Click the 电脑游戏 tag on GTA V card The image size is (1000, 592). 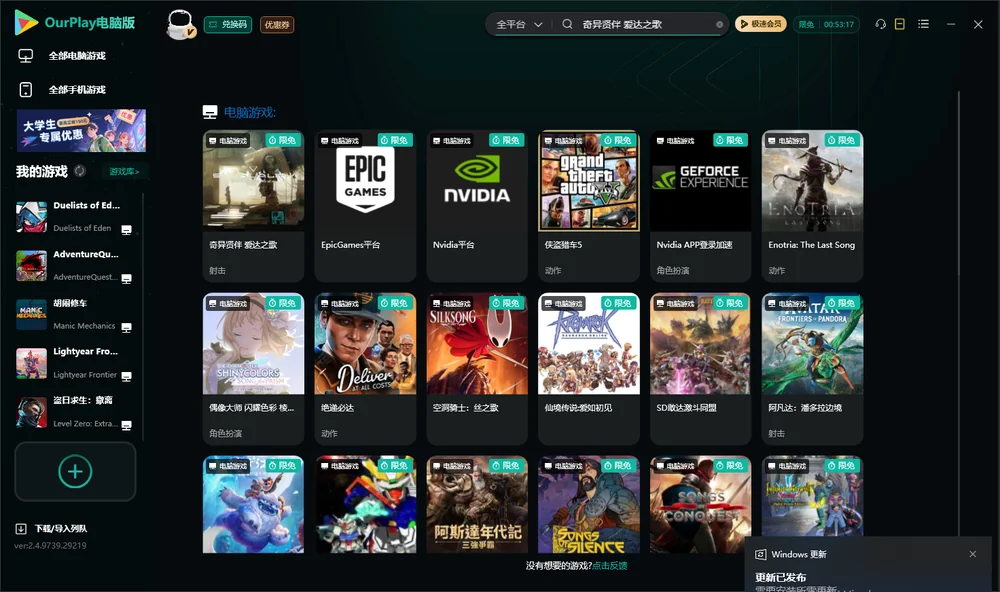click(x=563, y=140)
